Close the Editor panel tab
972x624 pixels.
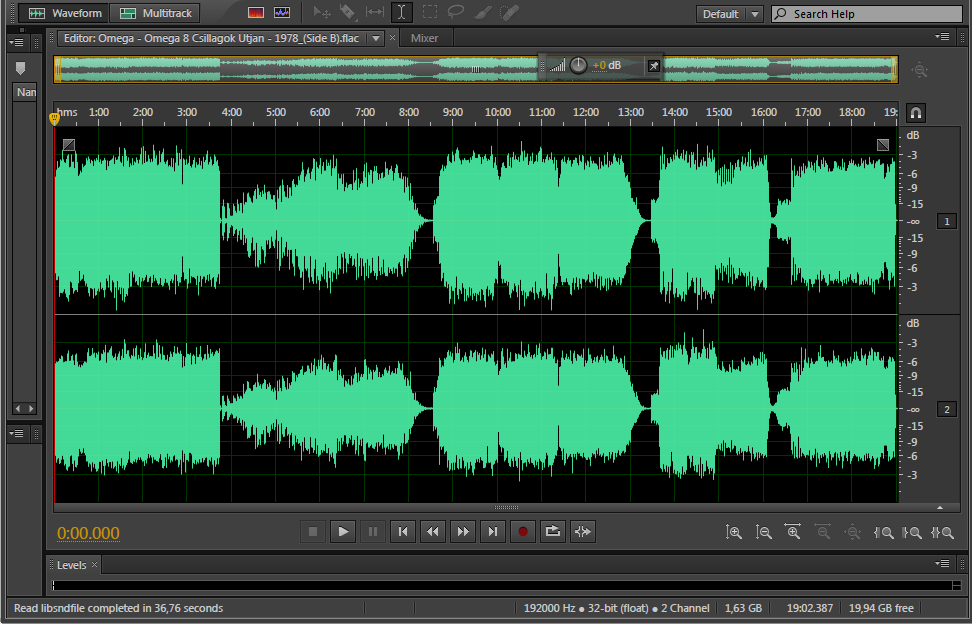coord(392,38)
